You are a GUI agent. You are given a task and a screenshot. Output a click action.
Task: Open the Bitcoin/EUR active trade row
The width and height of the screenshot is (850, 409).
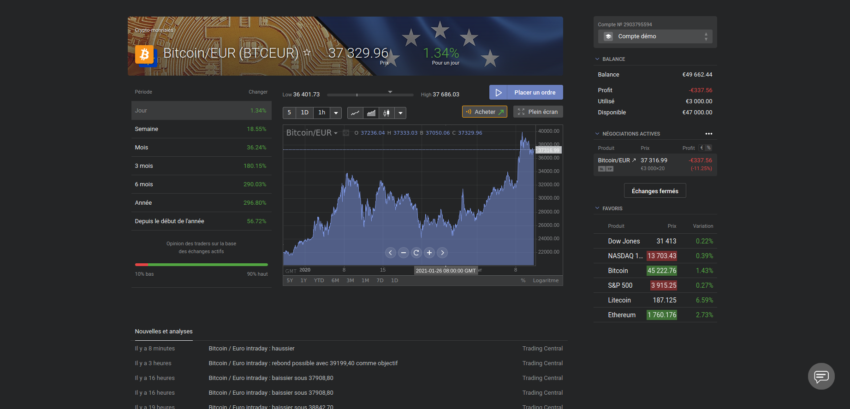pyautogui.click(x=655, y=164)
